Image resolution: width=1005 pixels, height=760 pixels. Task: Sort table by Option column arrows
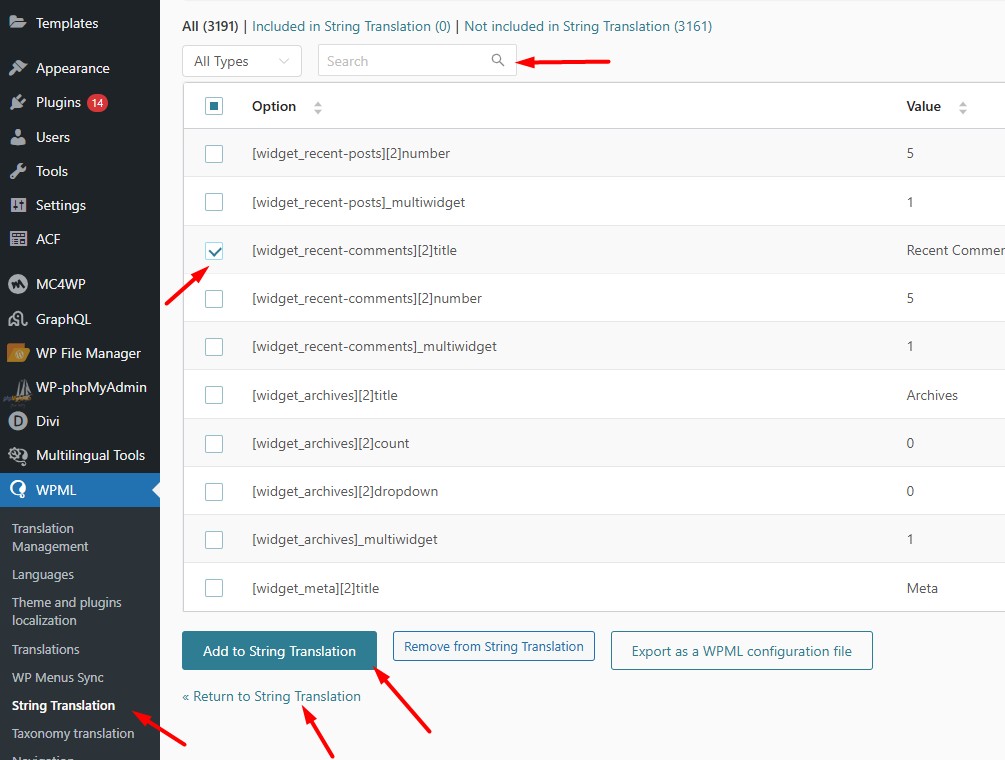pos(318,107)
